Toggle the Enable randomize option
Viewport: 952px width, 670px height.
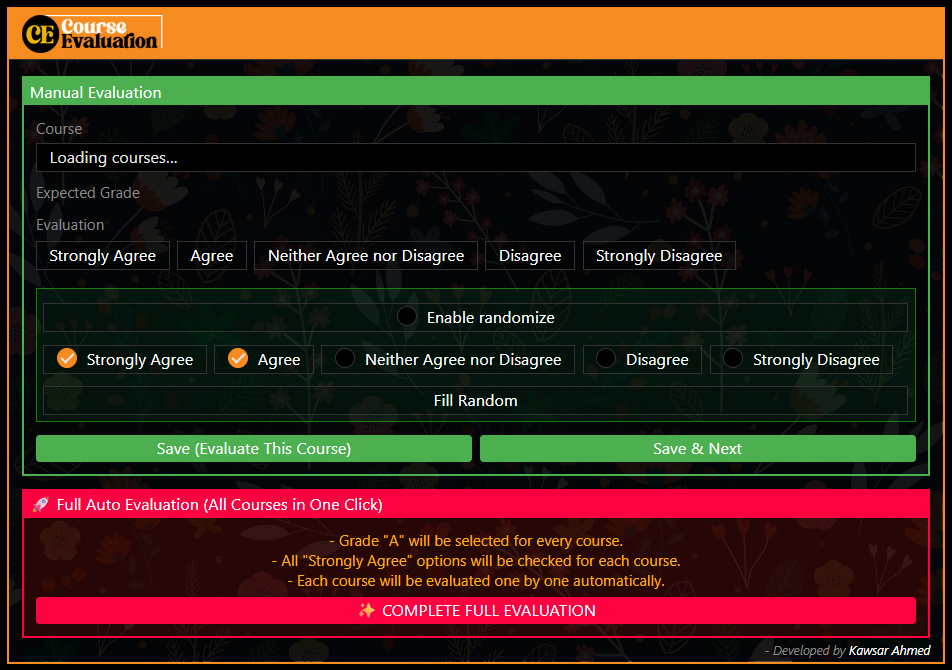click(407, 317)
